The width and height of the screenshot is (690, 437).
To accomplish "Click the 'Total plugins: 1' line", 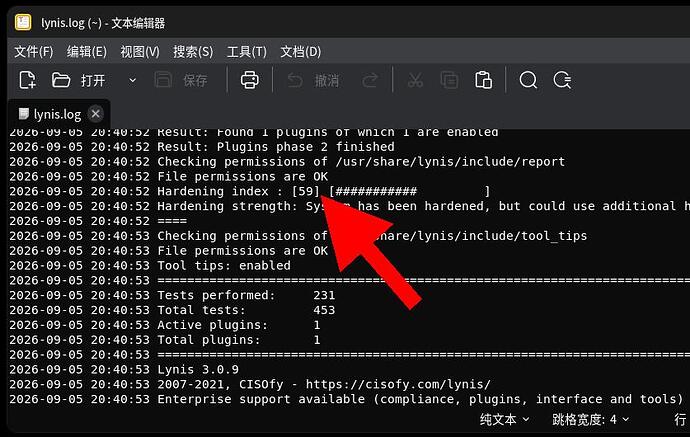I will 165,340.
